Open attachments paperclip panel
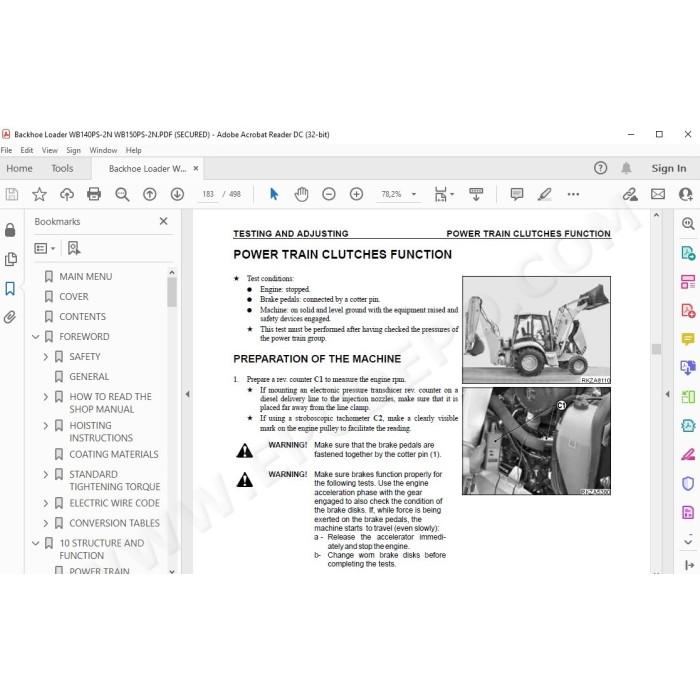700x700 pixels. click(10, 317)
